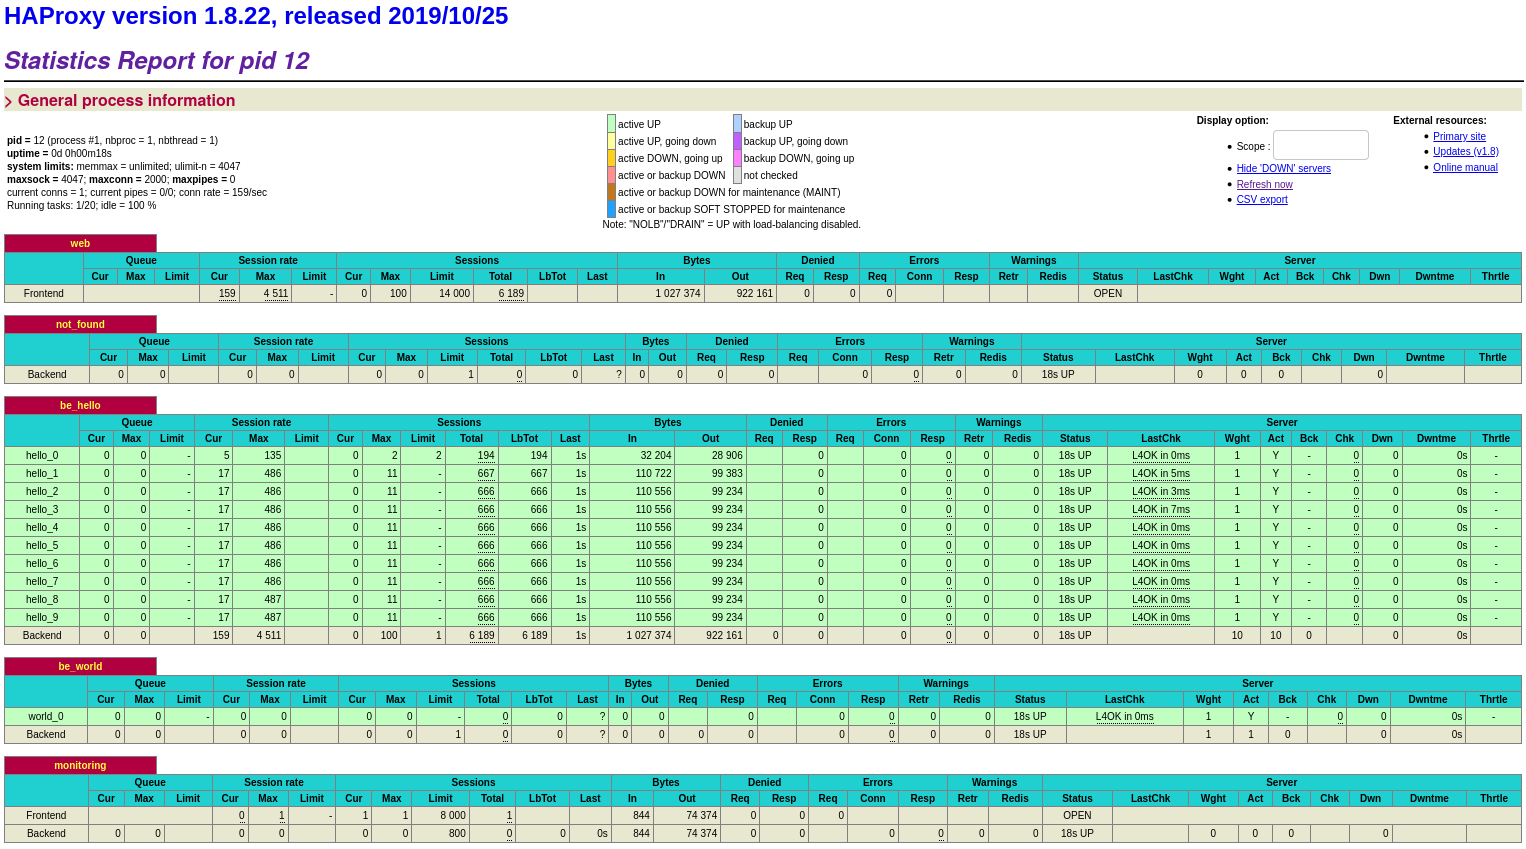Image resolution: width=1526 pixels, height=849 pixels.
Task: Click the not_found Backend 18s UP status
Action: pyautogui.click(x=1058, y=374)
